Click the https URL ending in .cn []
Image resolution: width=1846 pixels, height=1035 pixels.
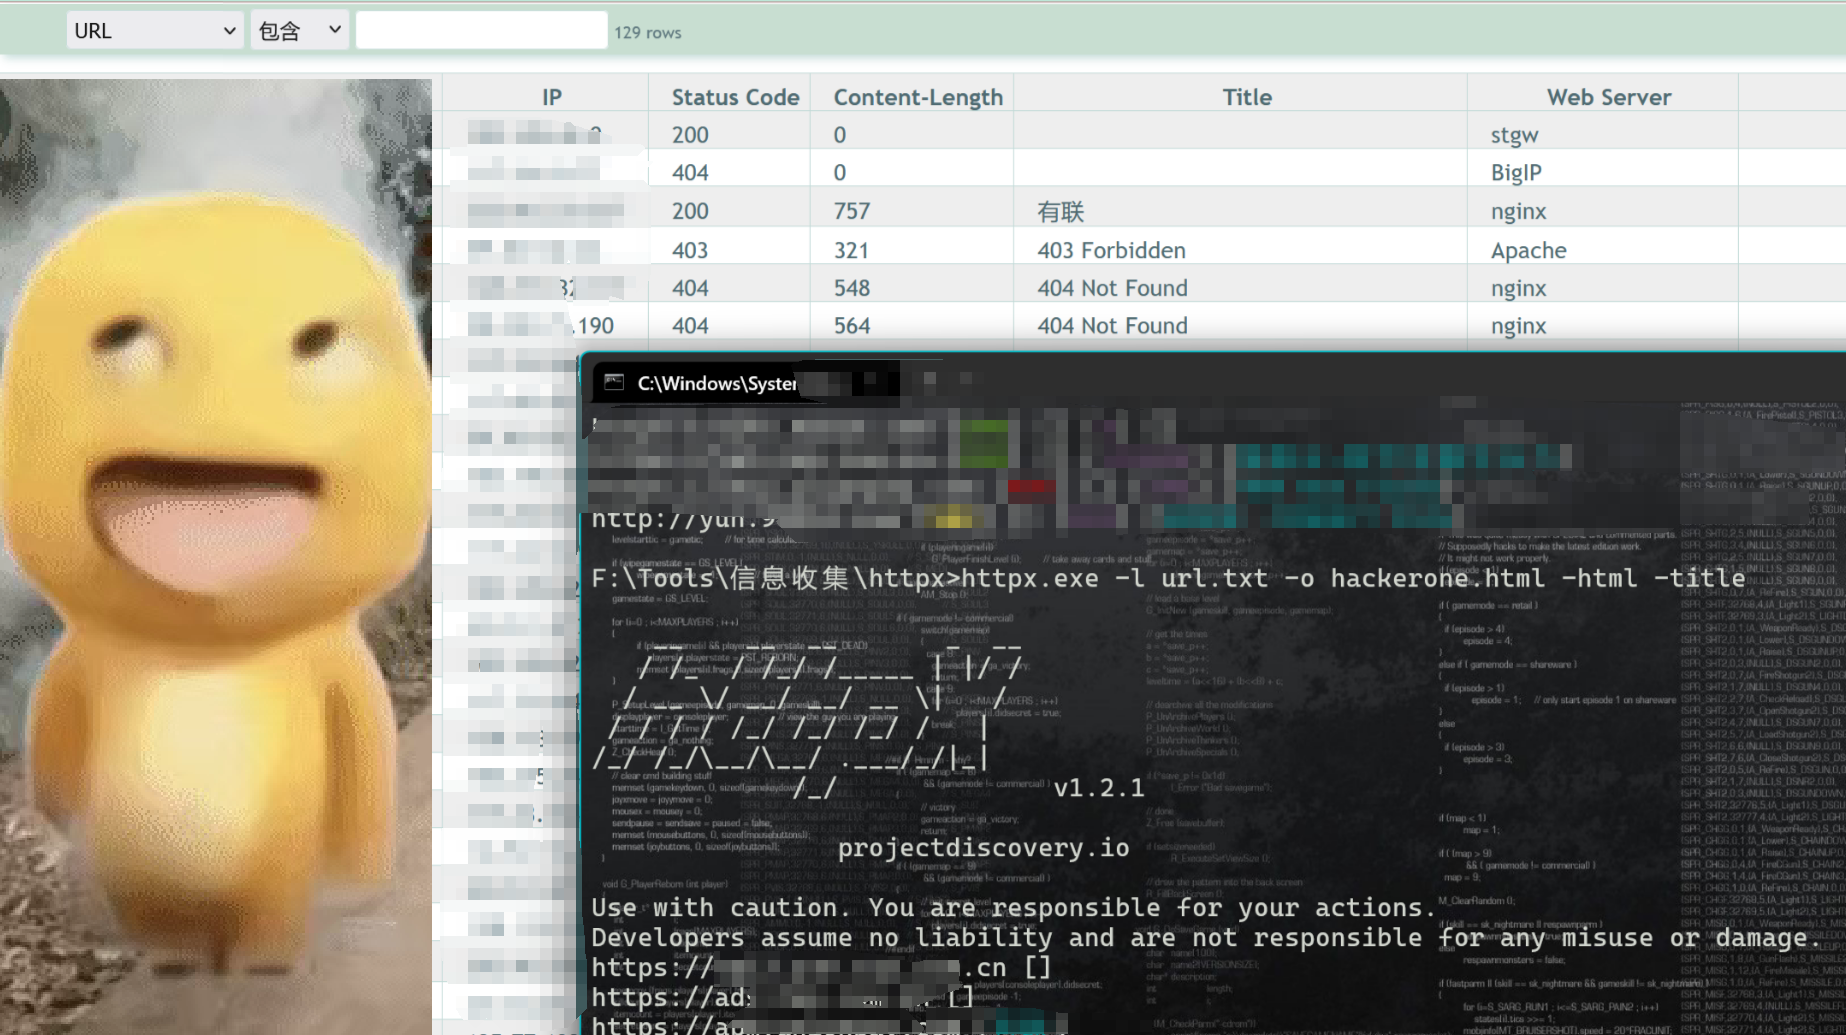(x=821, y=967)
